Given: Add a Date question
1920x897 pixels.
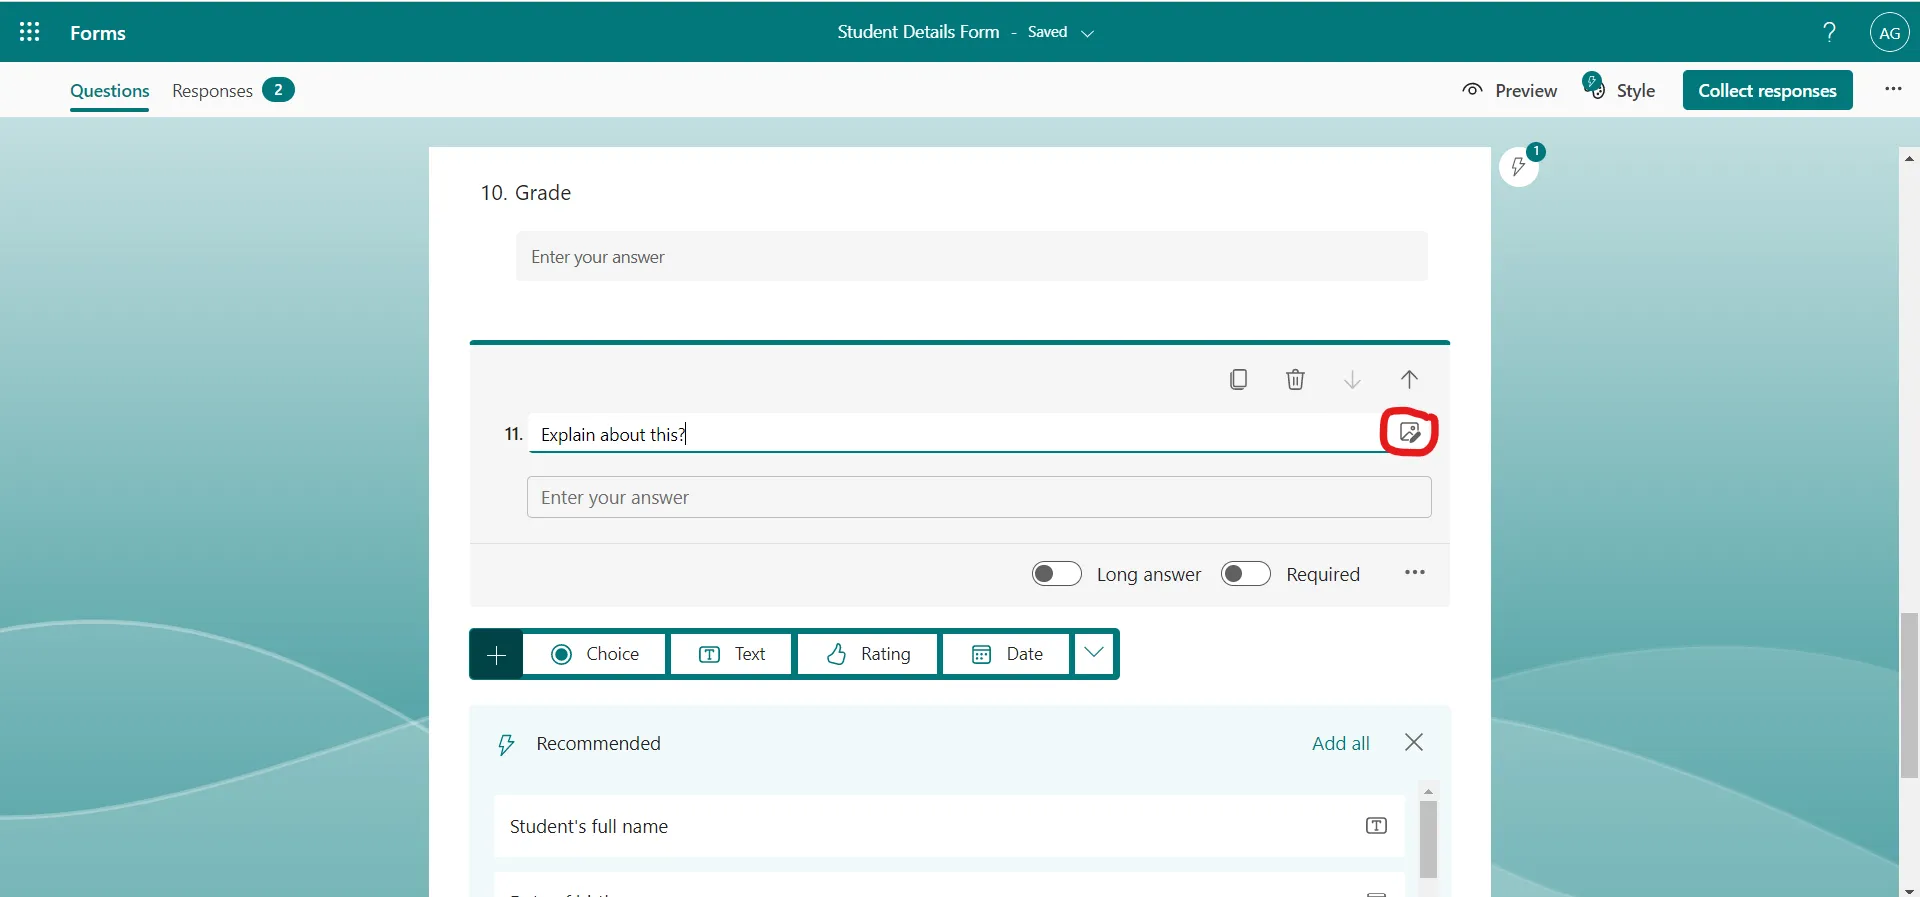Looking at the screenshot, I should [1007, 654].
